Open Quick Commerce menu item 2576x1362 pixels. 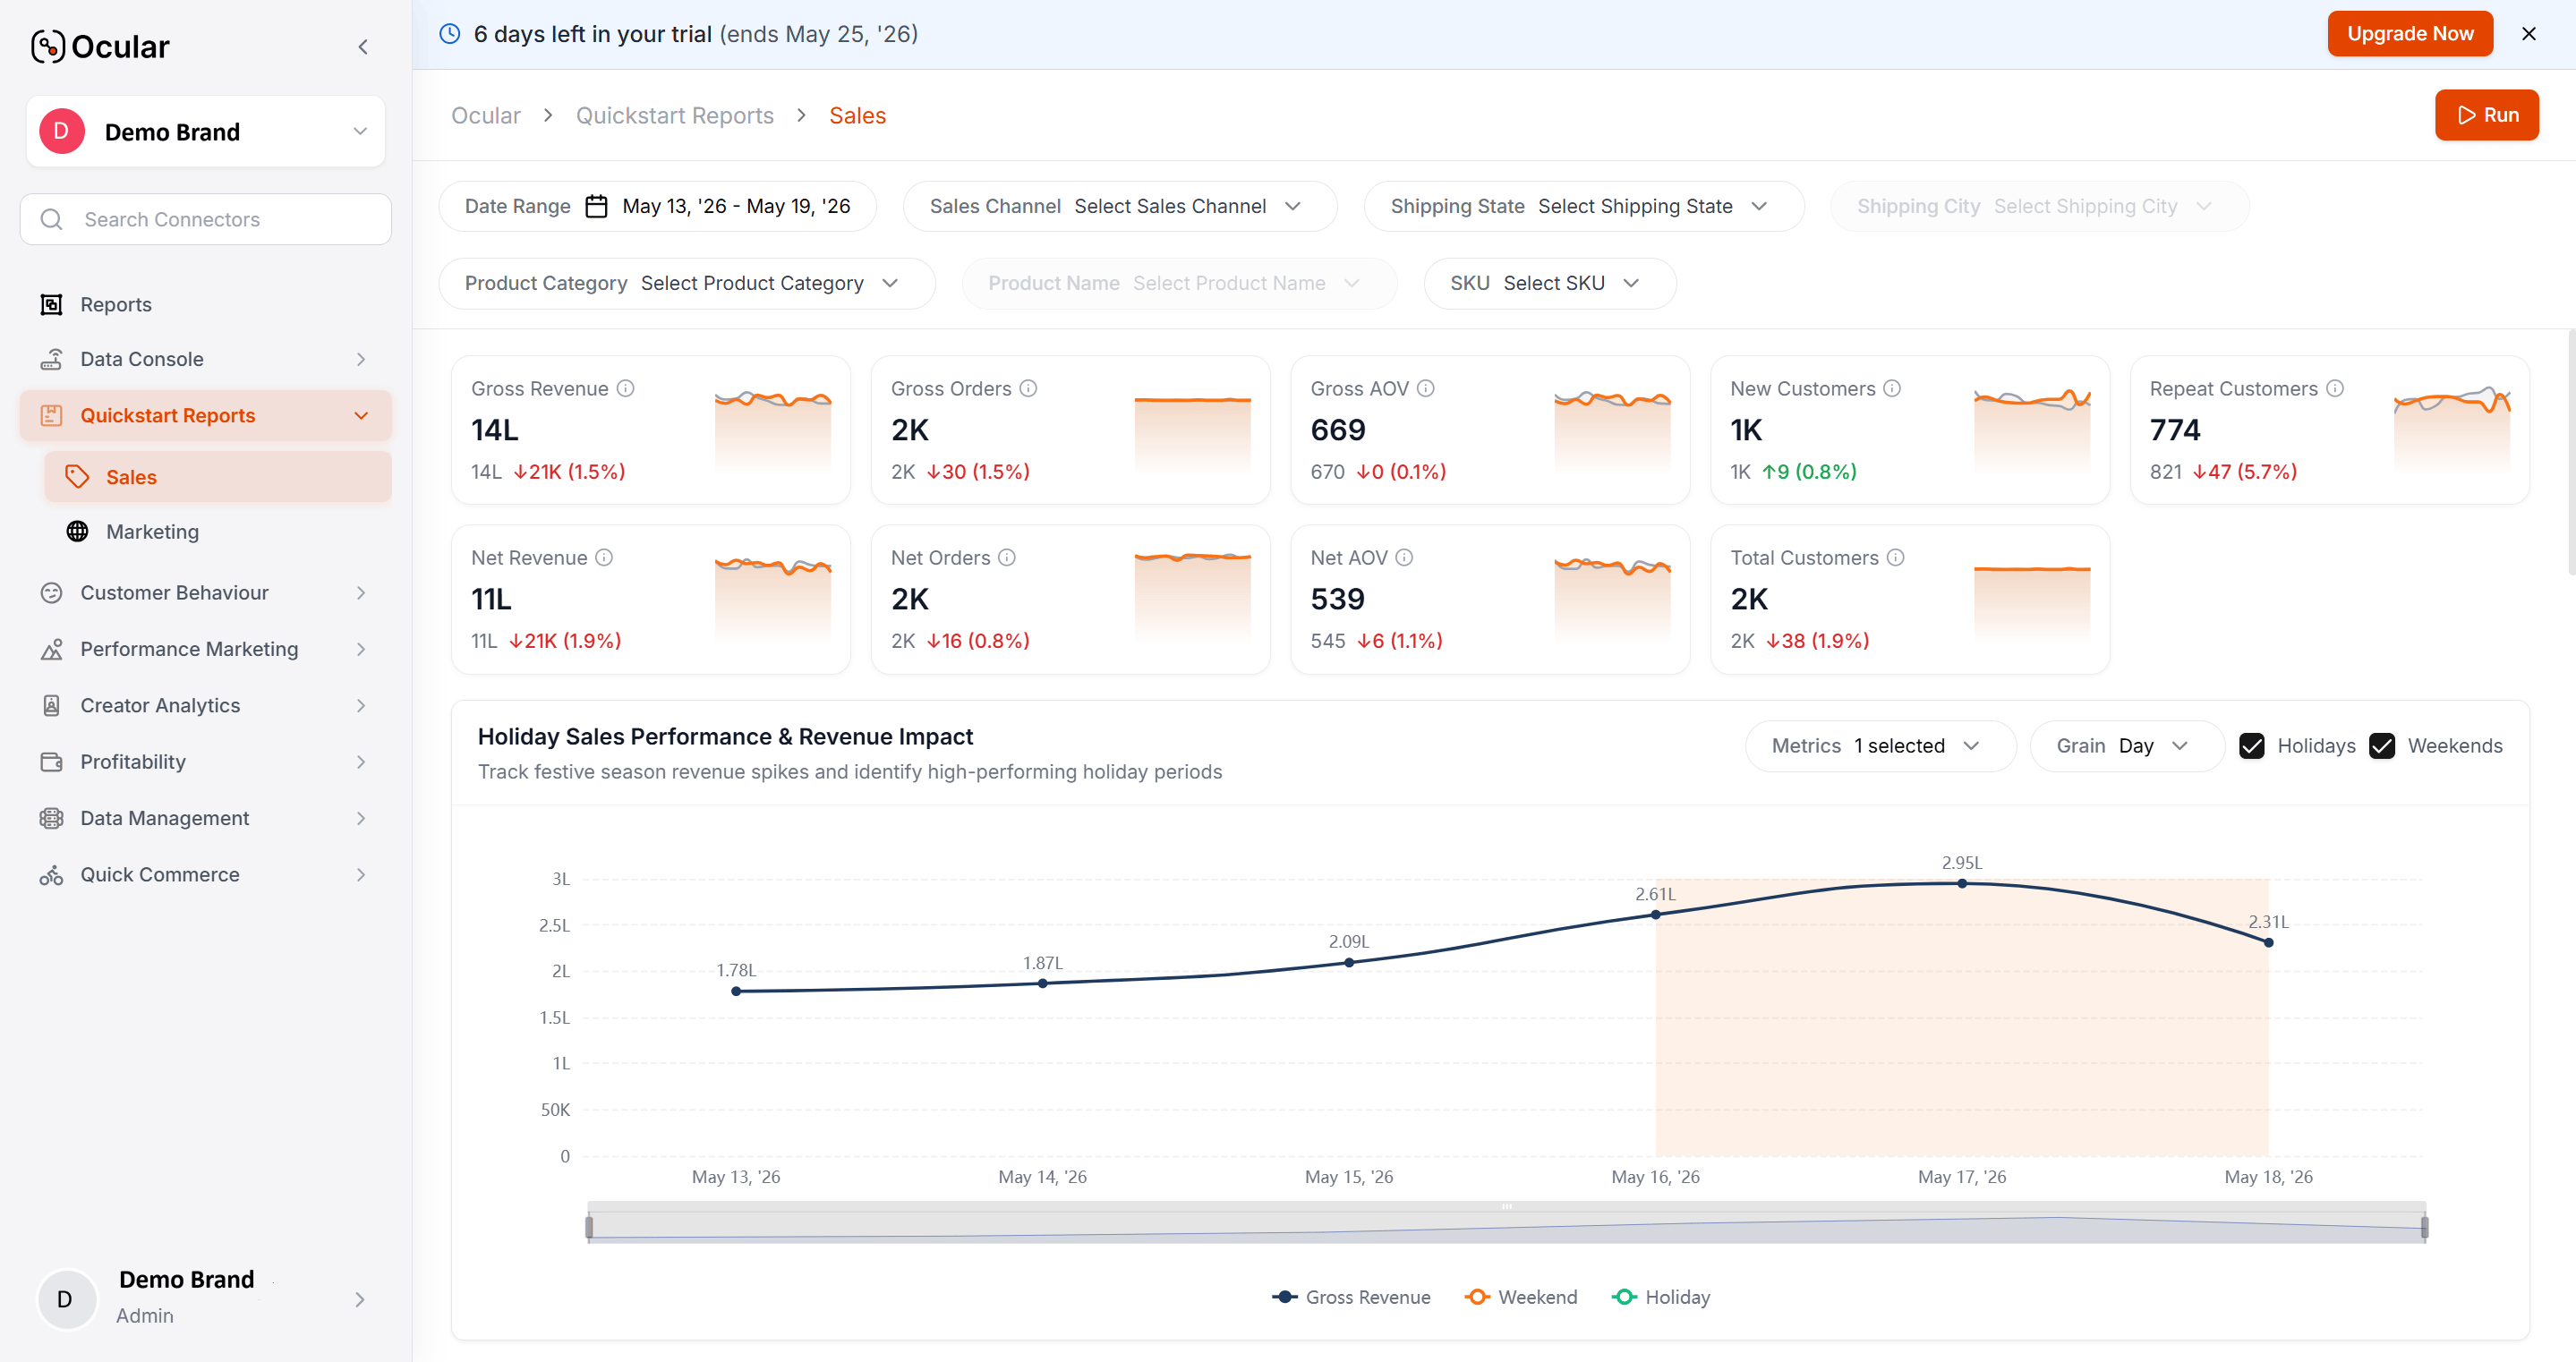(206, 875)
